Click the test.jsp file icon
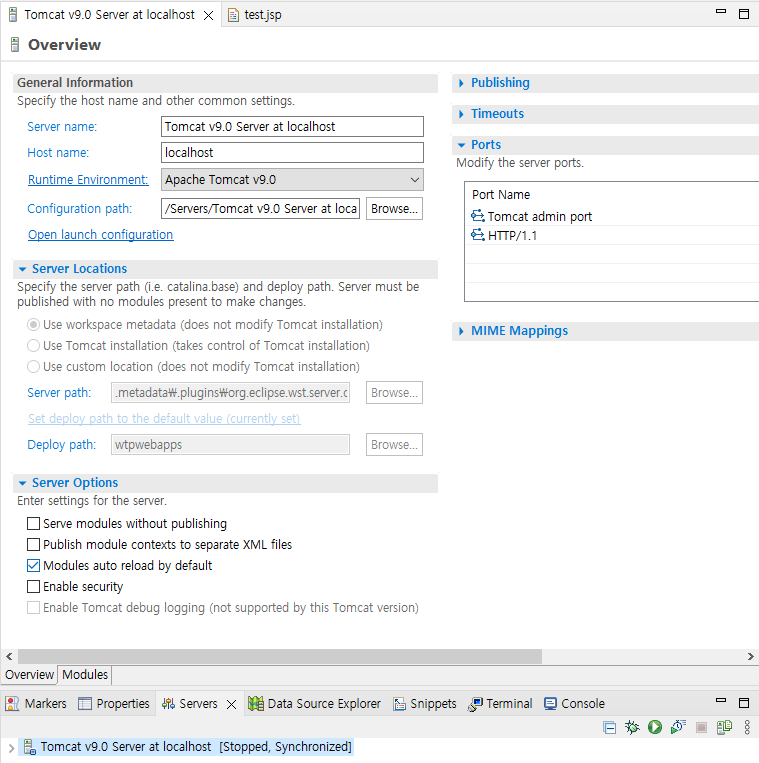 click(x=234, y=15)
